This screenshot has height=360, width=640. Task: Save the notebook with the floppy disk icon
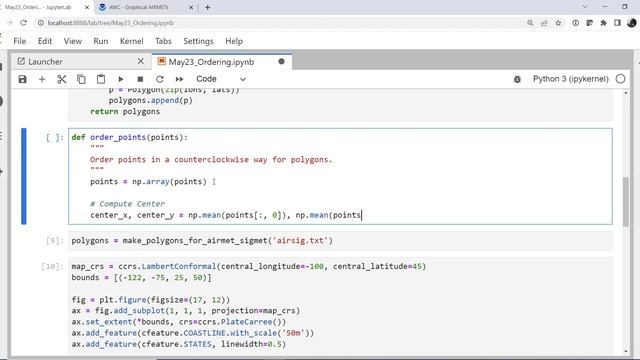[22, 79]
